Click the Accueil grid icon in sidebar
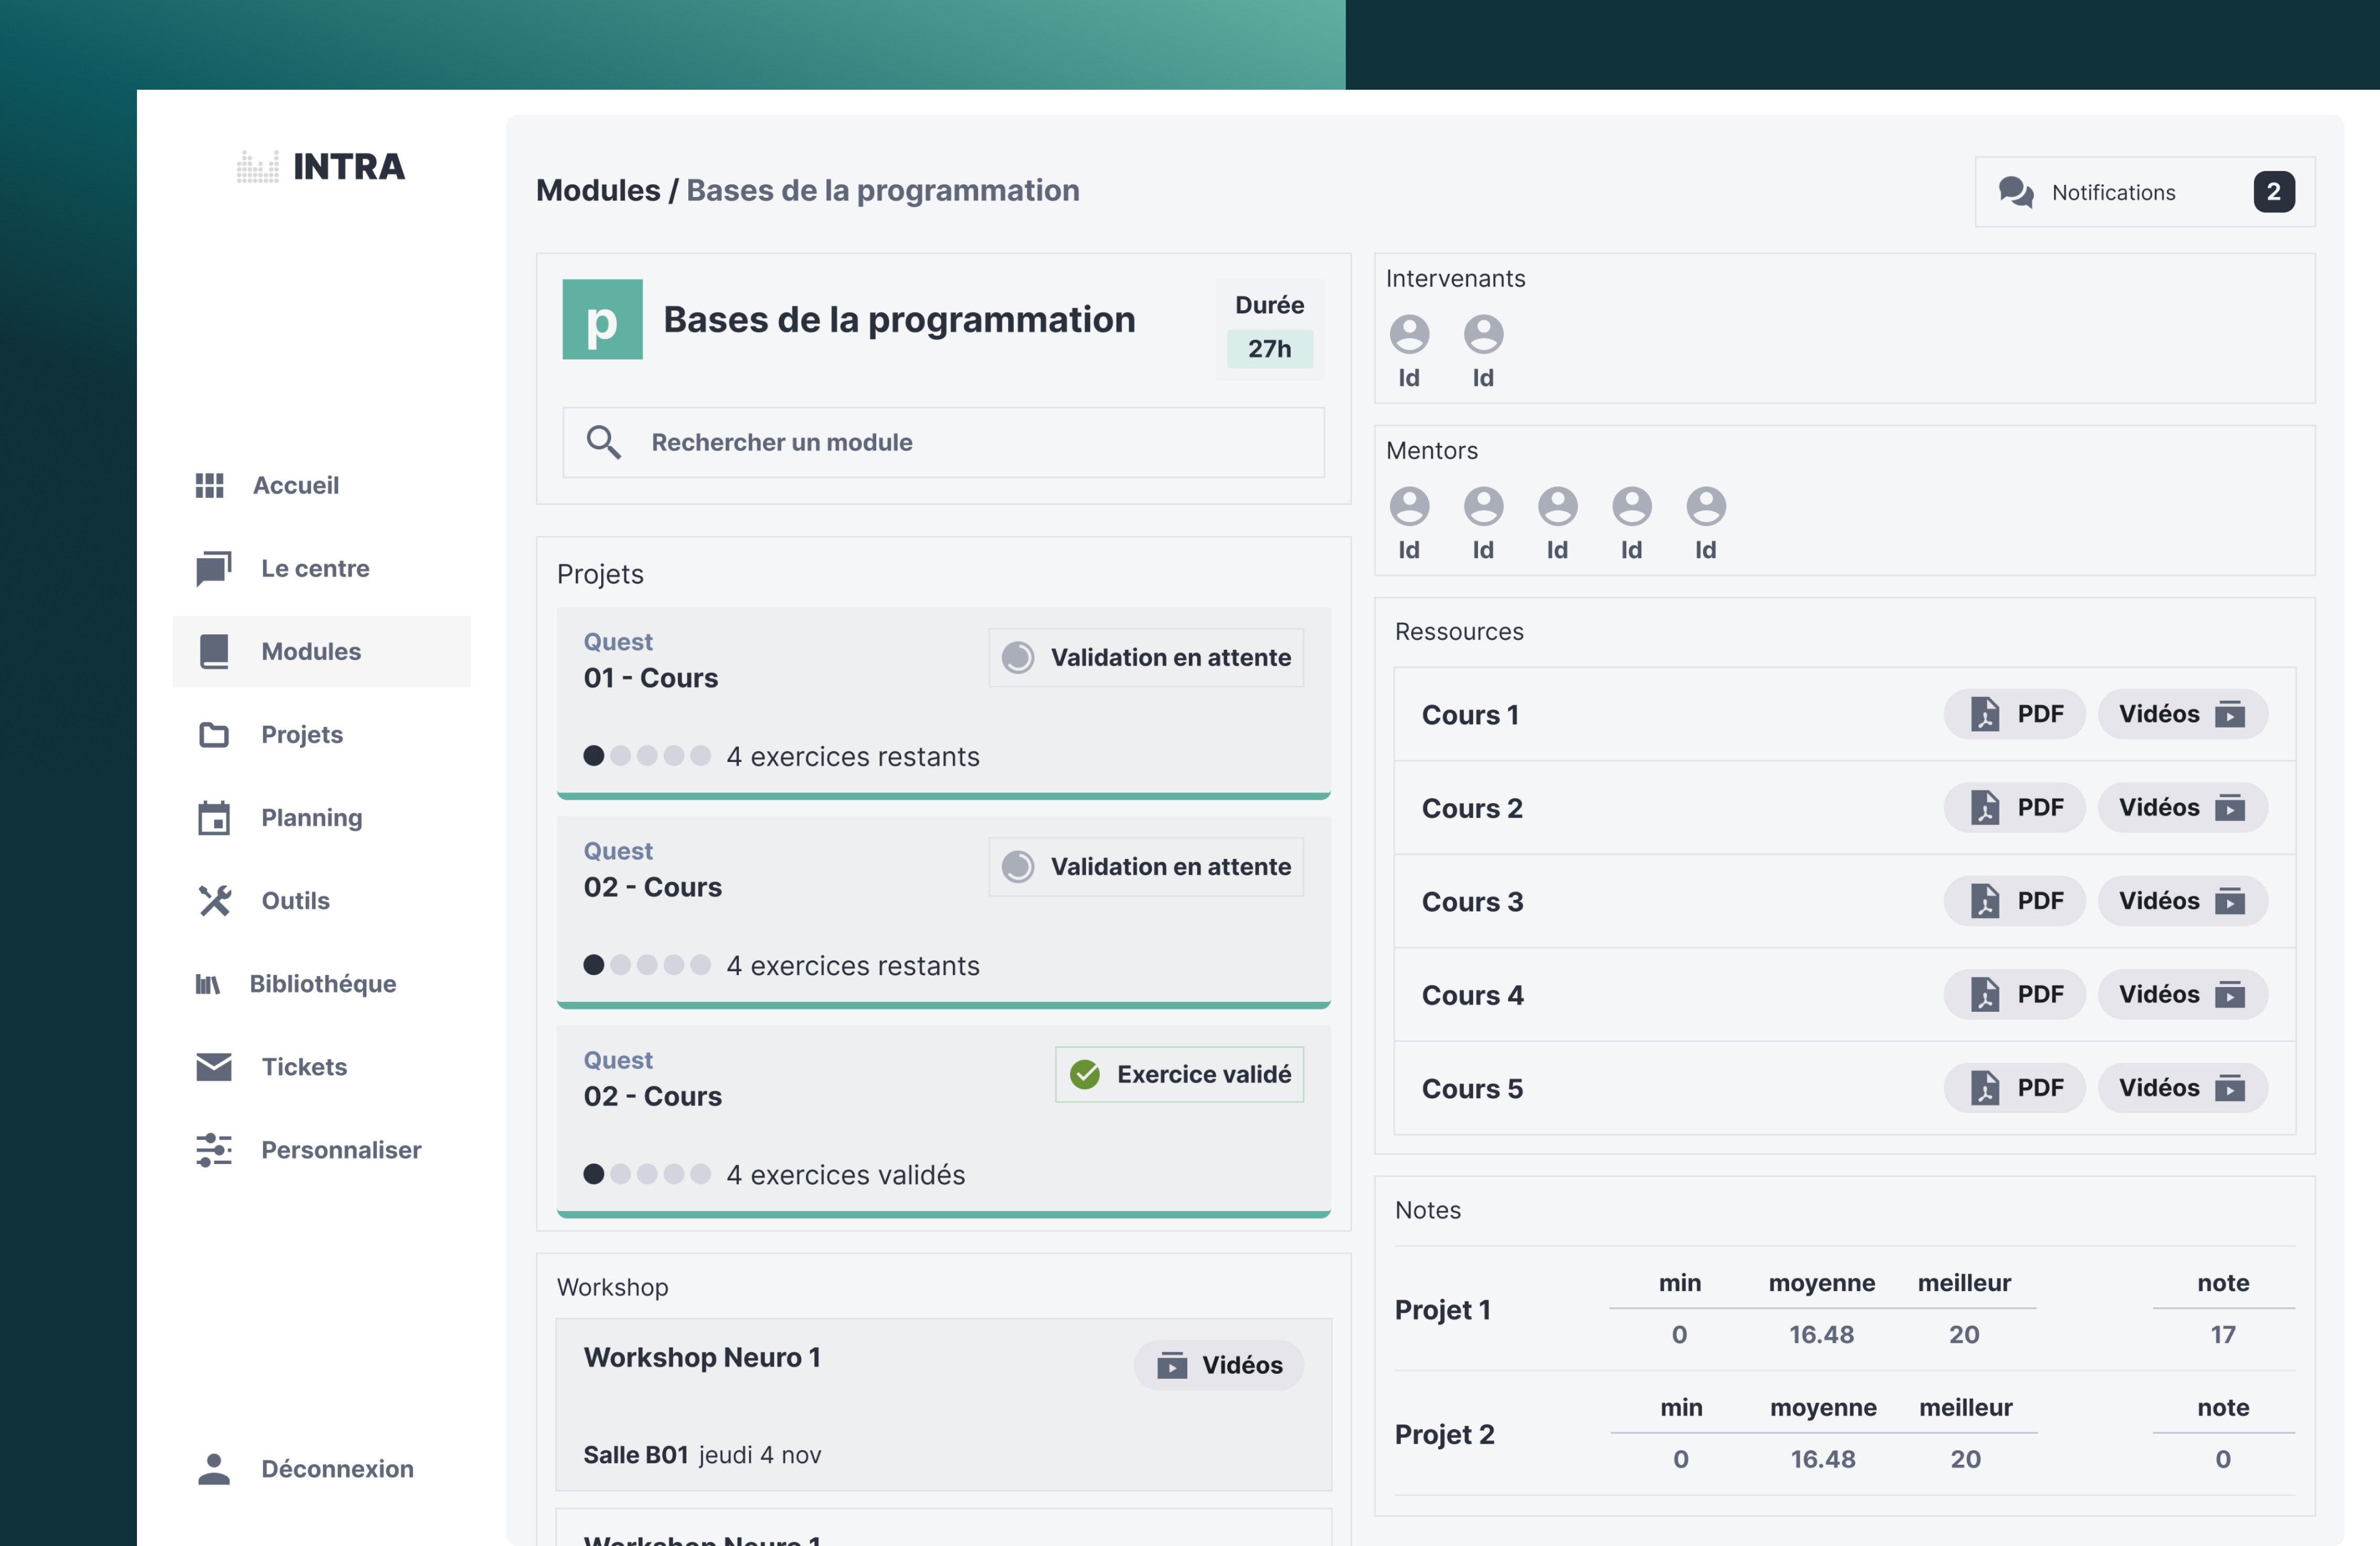Screen dimensions: 2380x1546 click(x=209, y=486)
